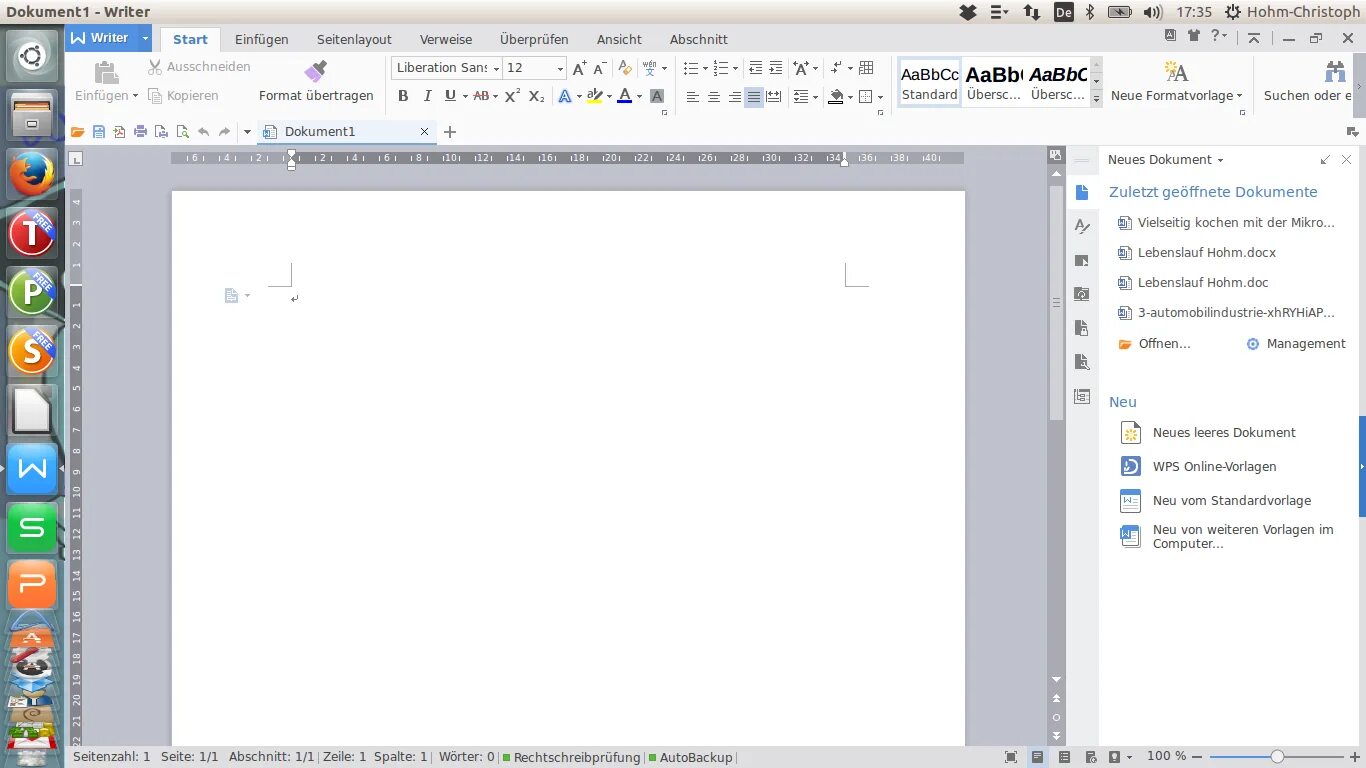Switch to the Ansicht tab
This screenshot has width=1366, height=768.
click(x=619, y=39)
